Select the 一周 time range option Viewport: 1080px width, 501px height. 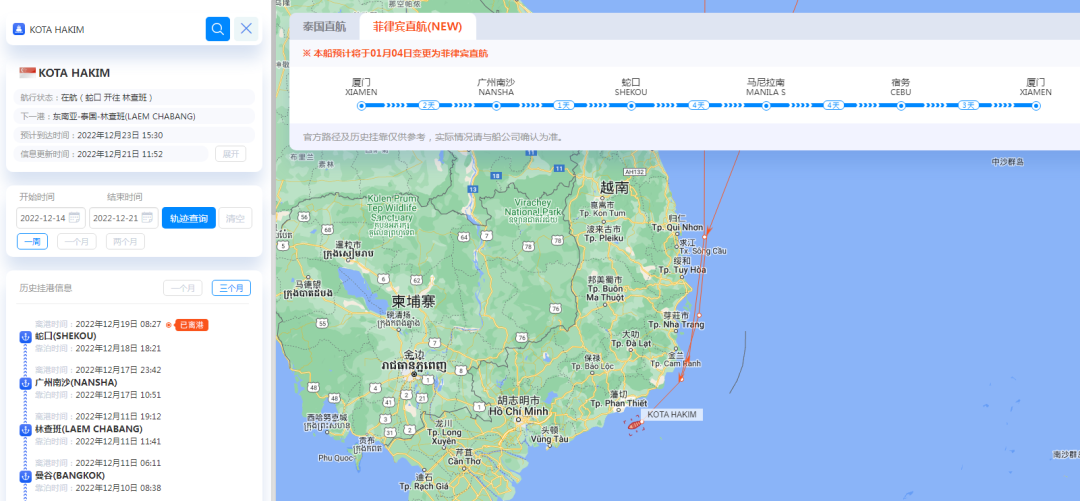[32, 241]
